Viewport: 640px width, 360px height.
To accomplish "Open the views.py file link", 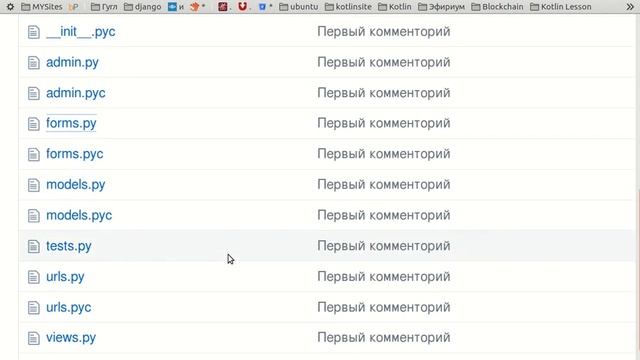I will 71,338.
